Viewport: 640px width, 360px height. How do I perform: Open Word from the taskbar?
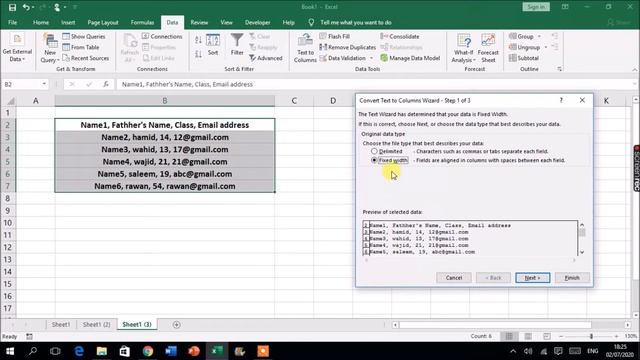[x=171, y=351]
